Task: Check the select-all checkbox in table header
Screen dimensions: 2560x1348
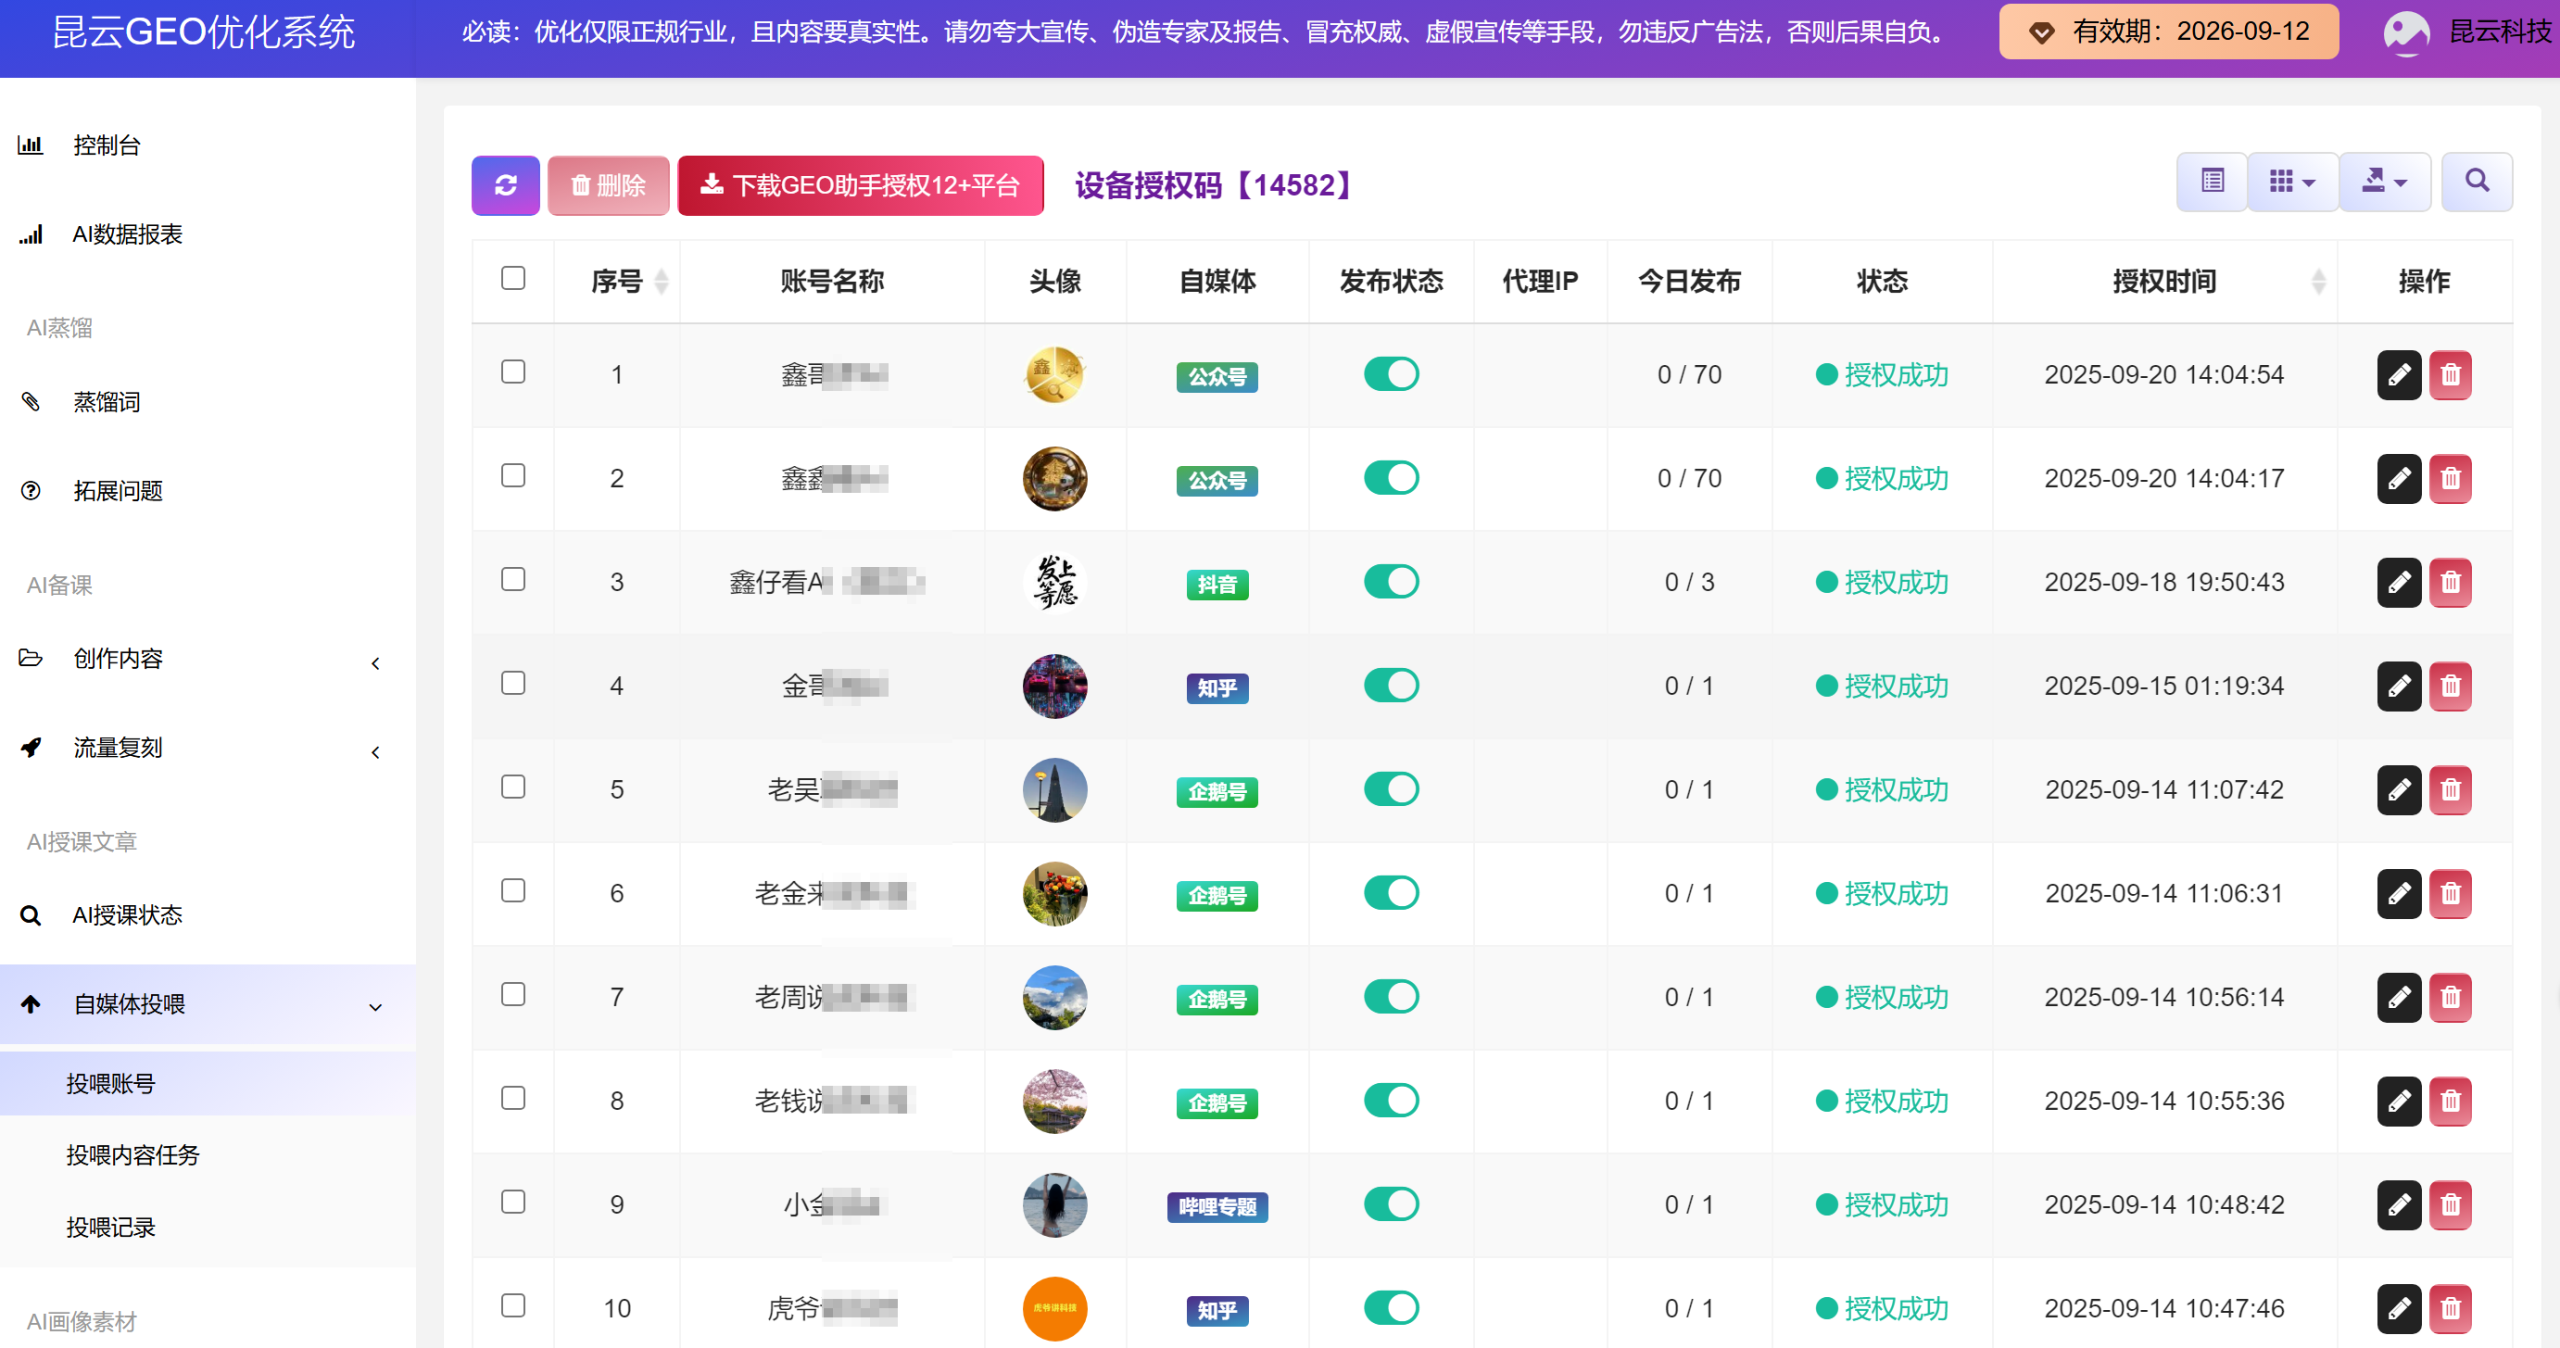Action: pyautogui.click(x=513, y=278)
